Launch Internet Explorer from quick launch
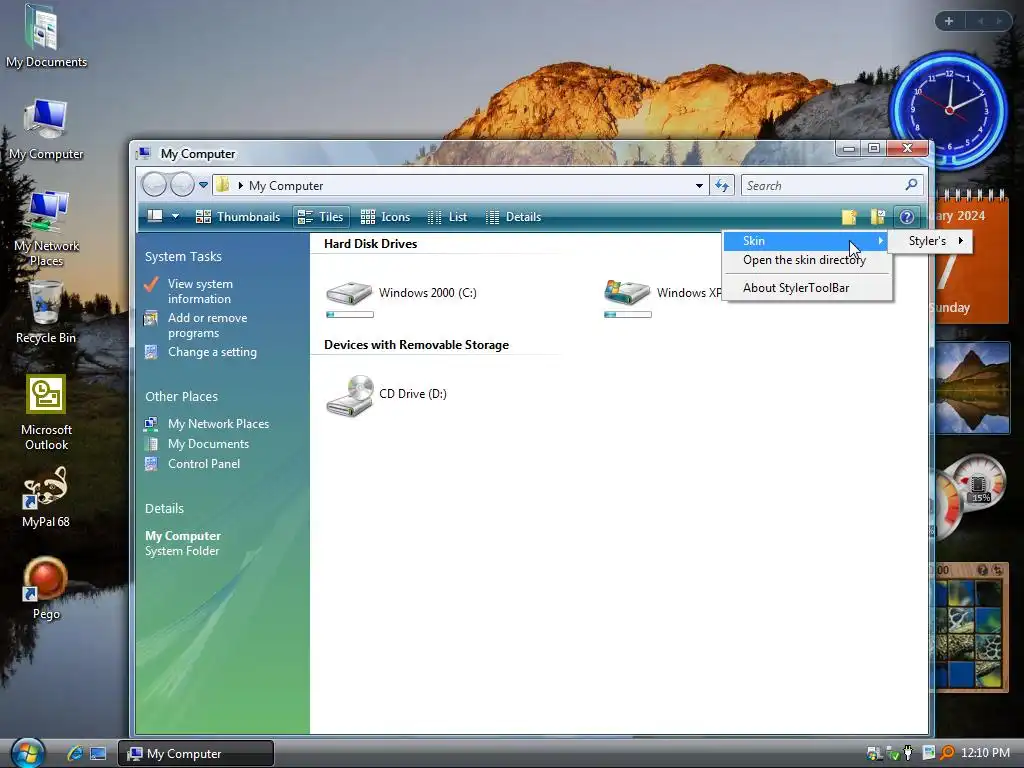This screenshot has height=768, width=1024. pos(75,753)
